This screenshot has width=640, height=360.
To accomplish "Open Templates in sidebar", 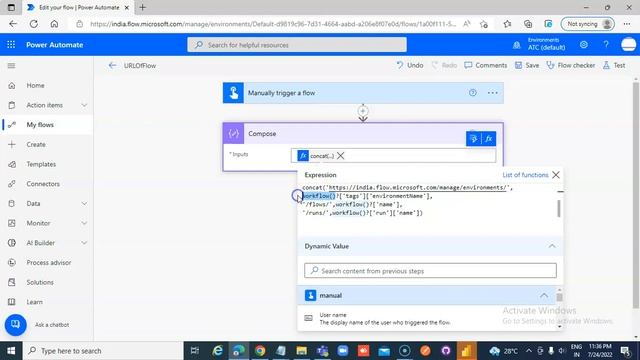I will (x=41, y=164).
